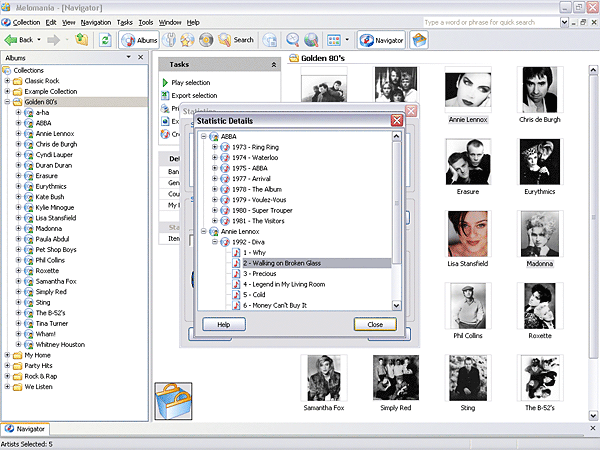This screenshot has width=600, height=450.
Task: Open the Tools menu
Action: [146, 22]
